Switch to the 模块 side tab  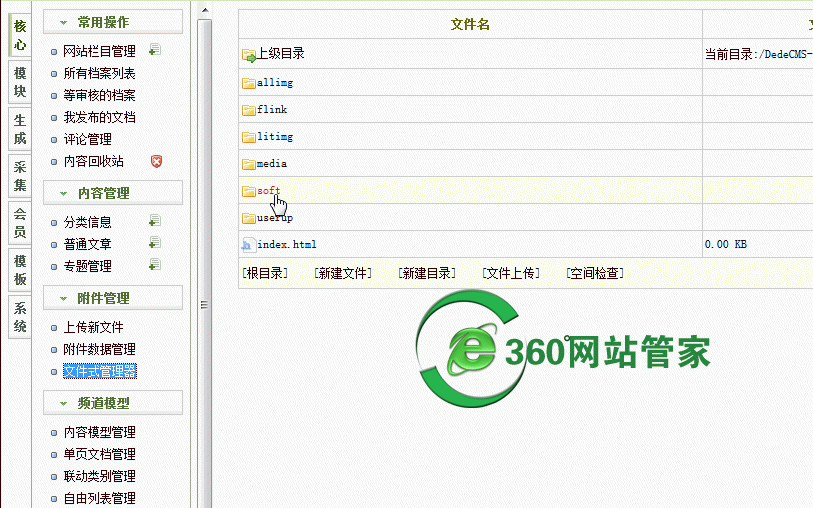(20, 82)
